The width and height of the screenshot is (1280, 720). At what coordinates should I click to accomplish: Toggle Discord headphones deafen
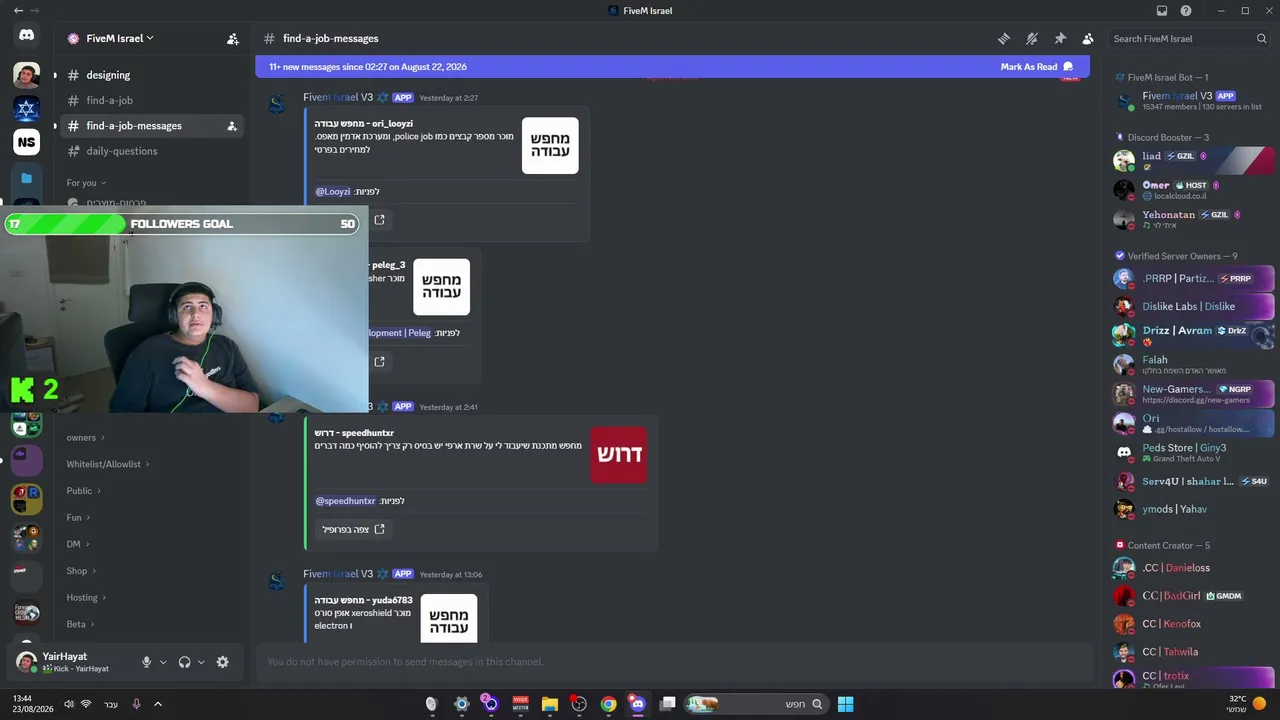tap(184, 662)
